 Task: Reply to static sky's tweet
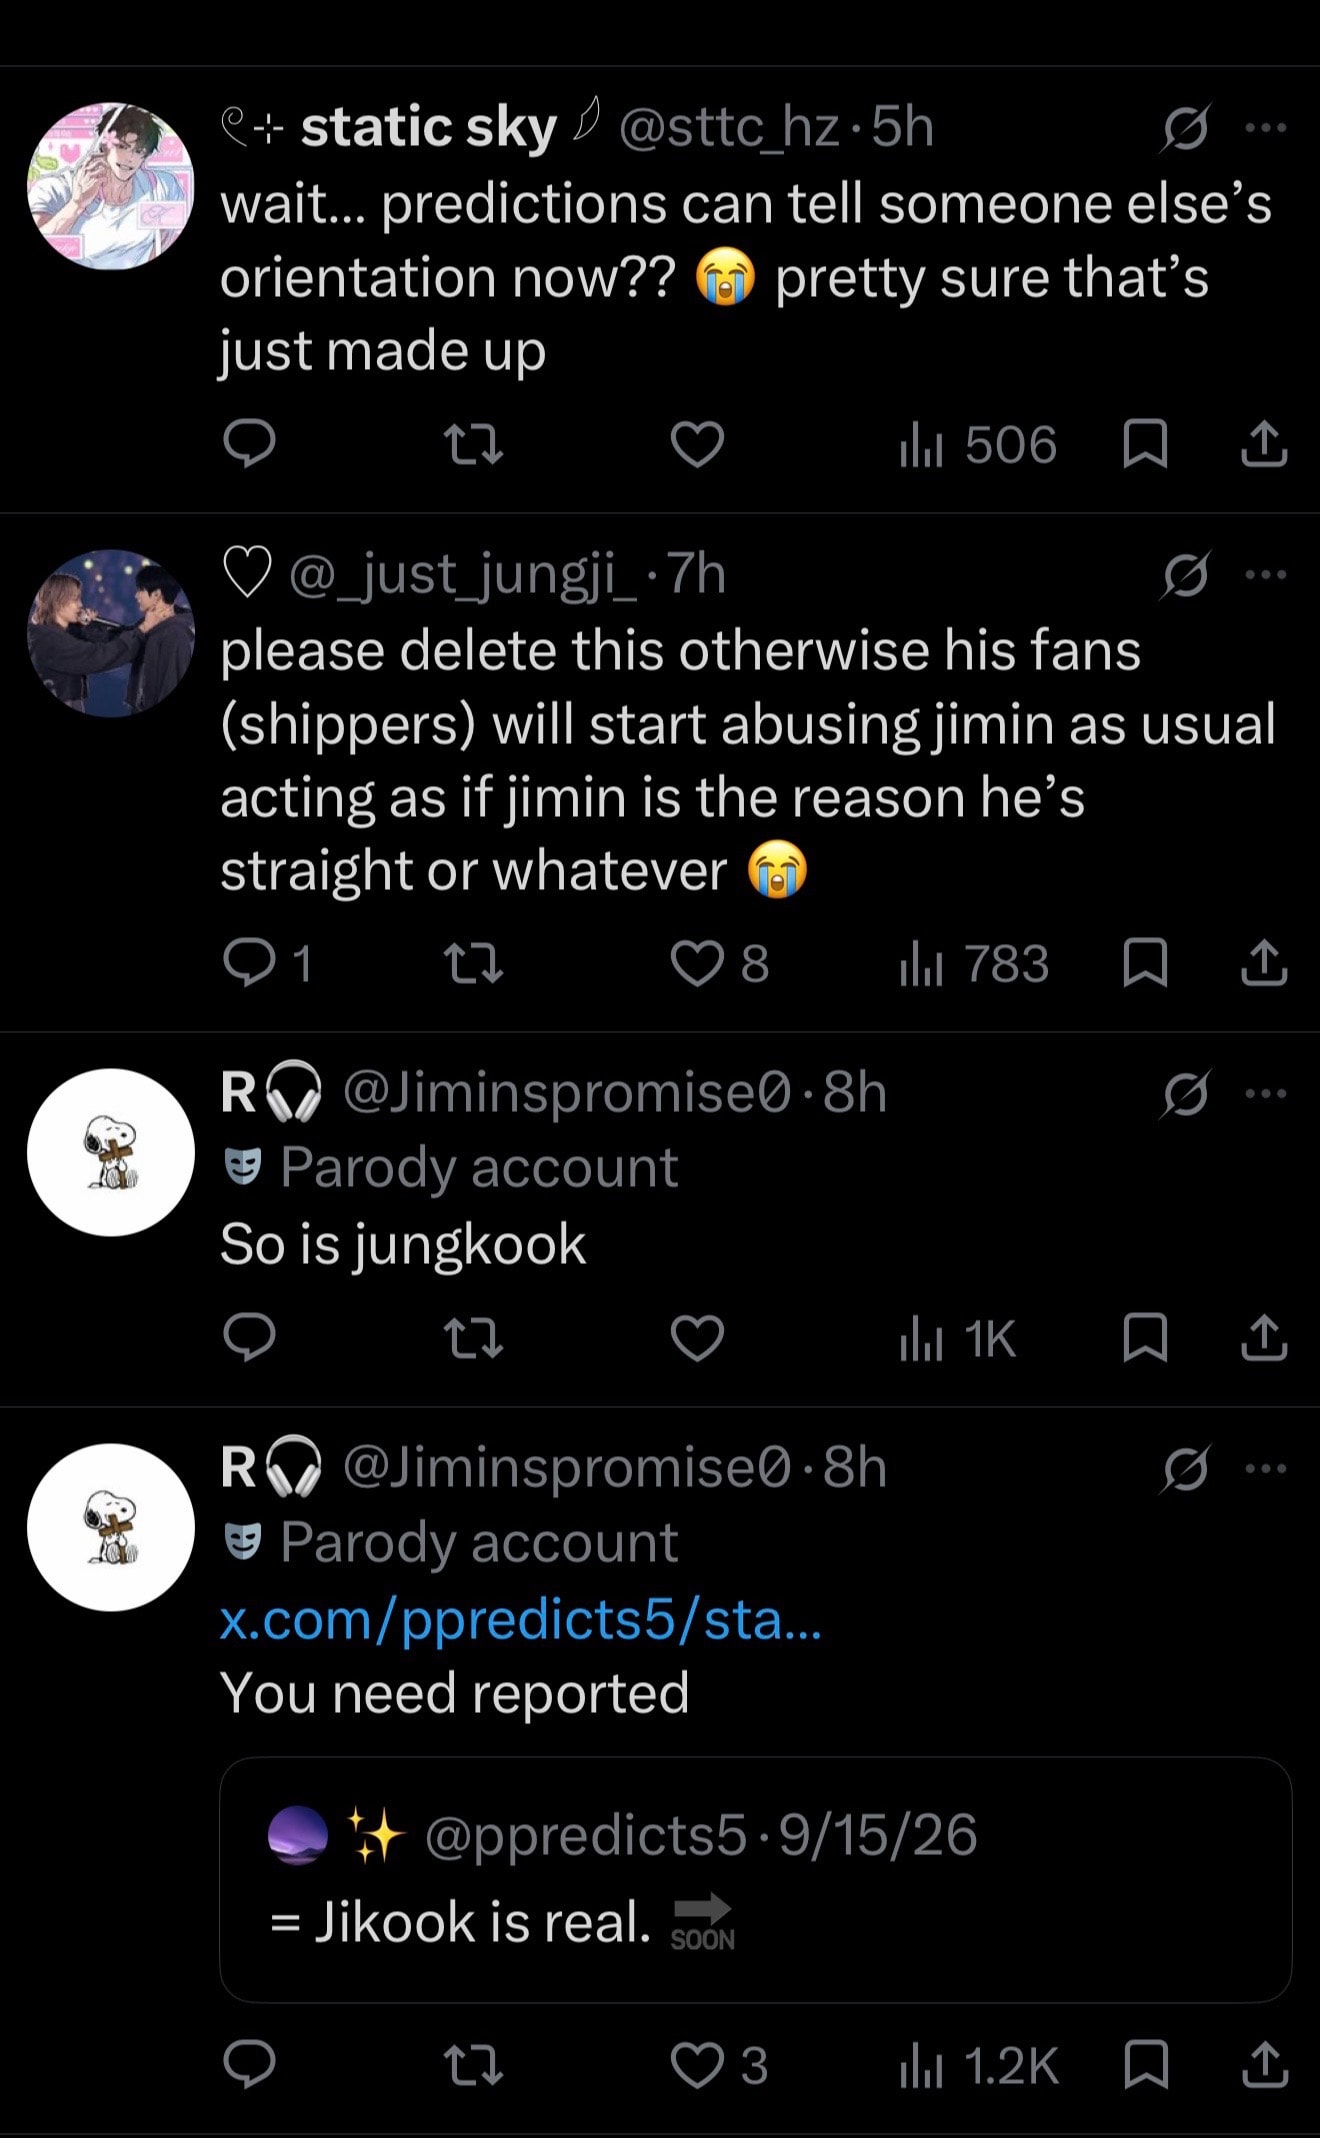(x=248, y=444)
